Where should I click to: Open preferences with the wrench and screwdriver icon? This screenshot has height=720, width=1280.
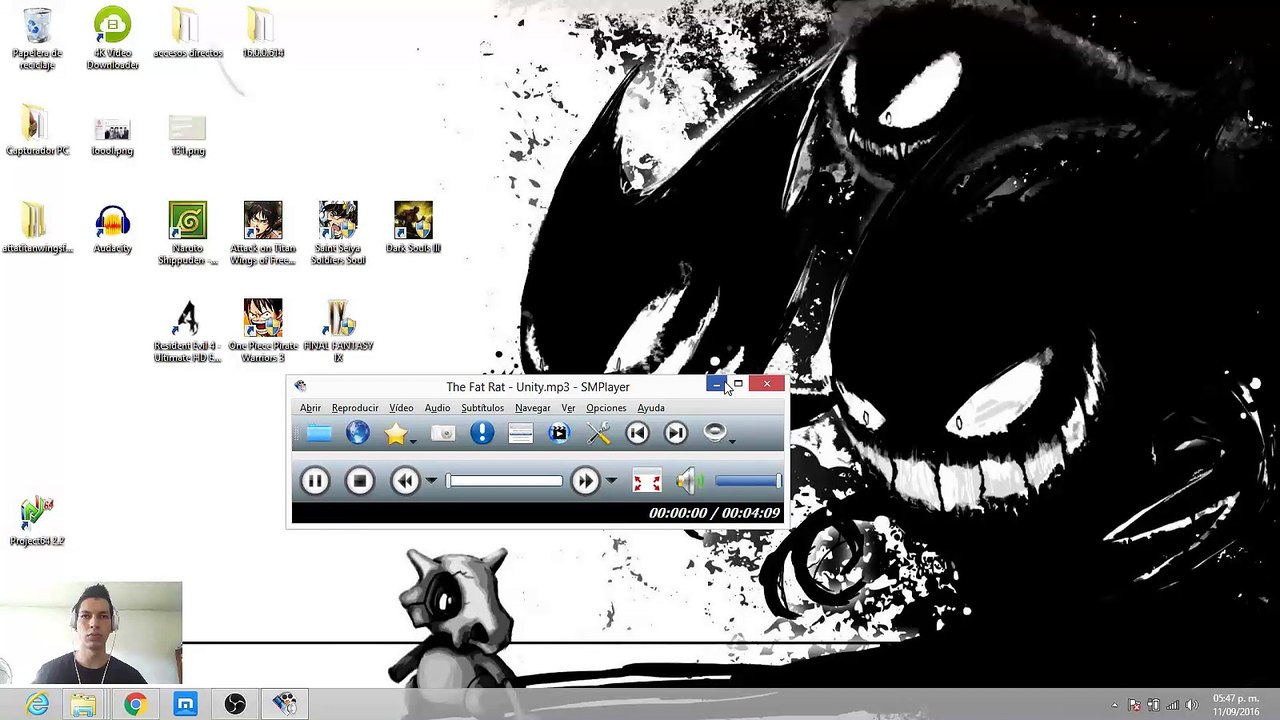click(598, 433)
